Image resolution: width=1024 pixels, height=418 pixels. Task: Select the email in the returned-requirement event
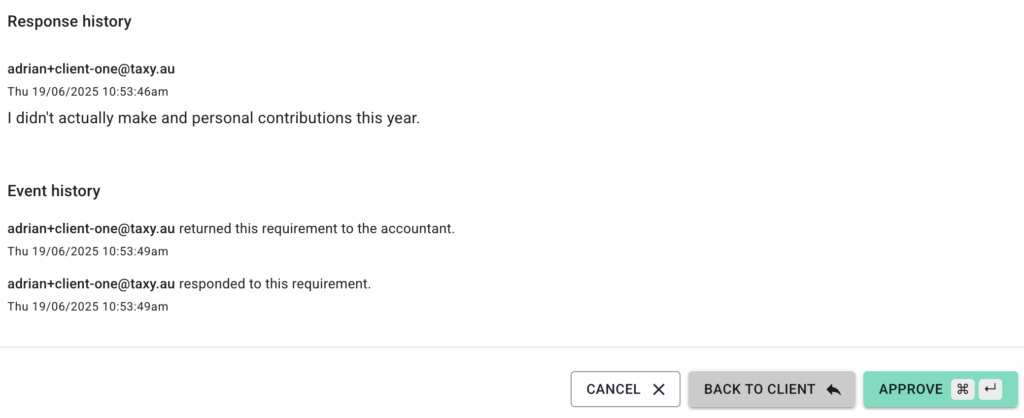click(91, 228)
